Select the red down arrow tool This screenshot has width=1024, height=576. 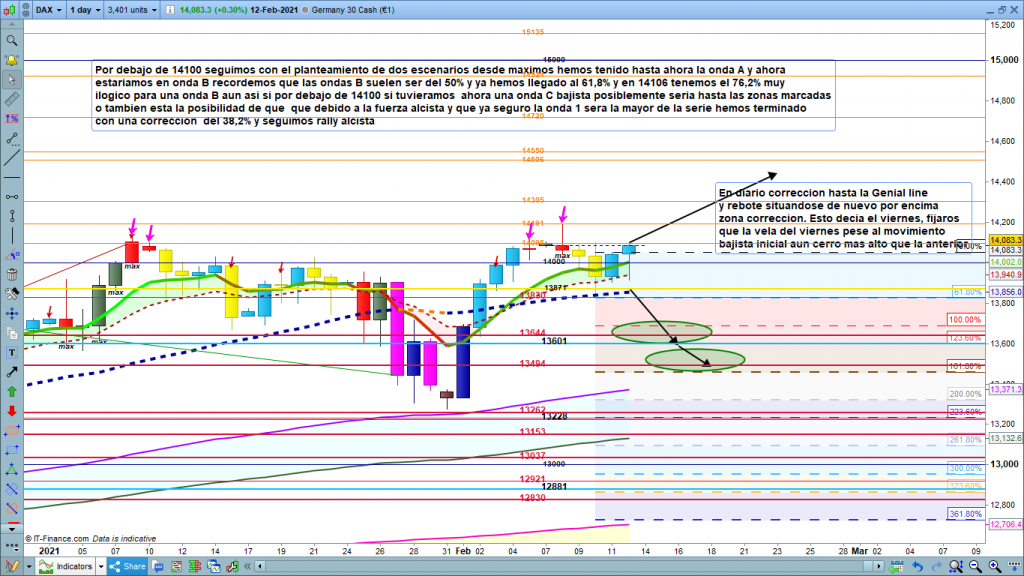[x=12, y=412]
